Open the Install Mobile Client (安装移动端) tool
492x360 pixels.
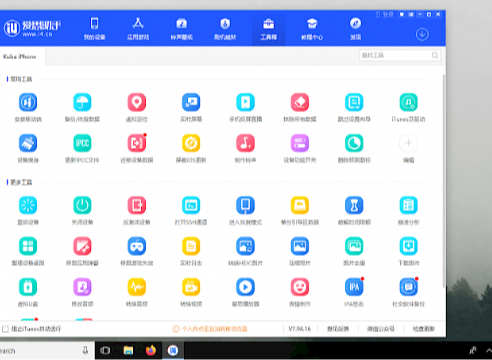28,103
